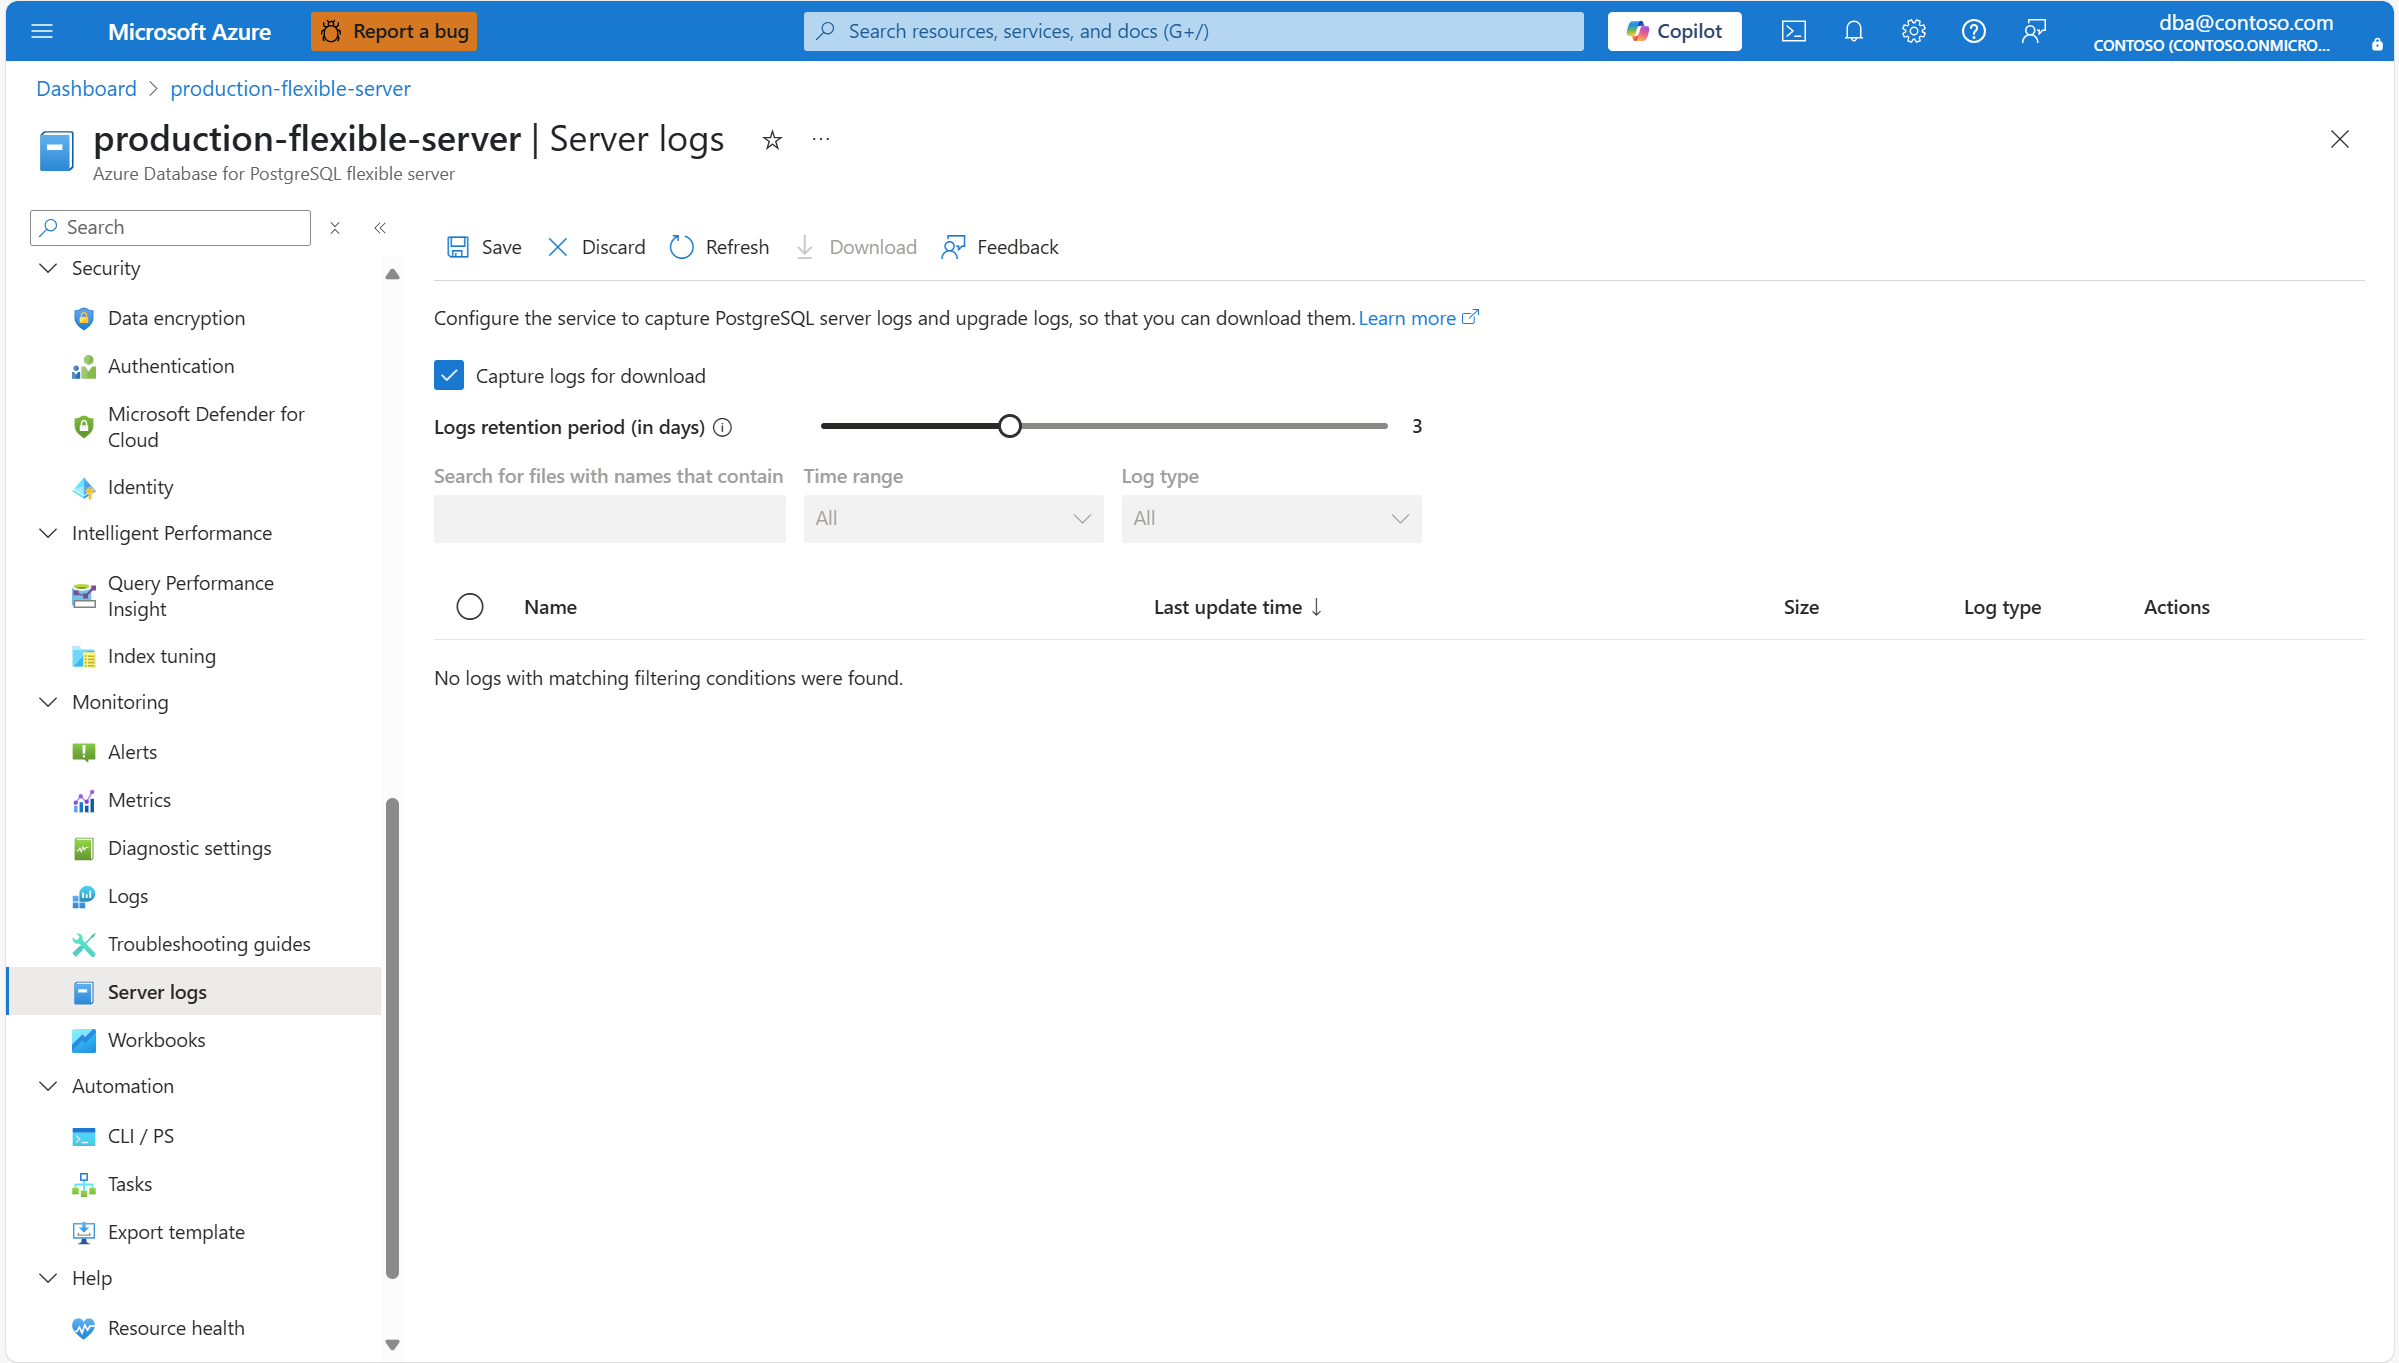Open the Cloud Shell terminal

click(x=1793, y=31)
